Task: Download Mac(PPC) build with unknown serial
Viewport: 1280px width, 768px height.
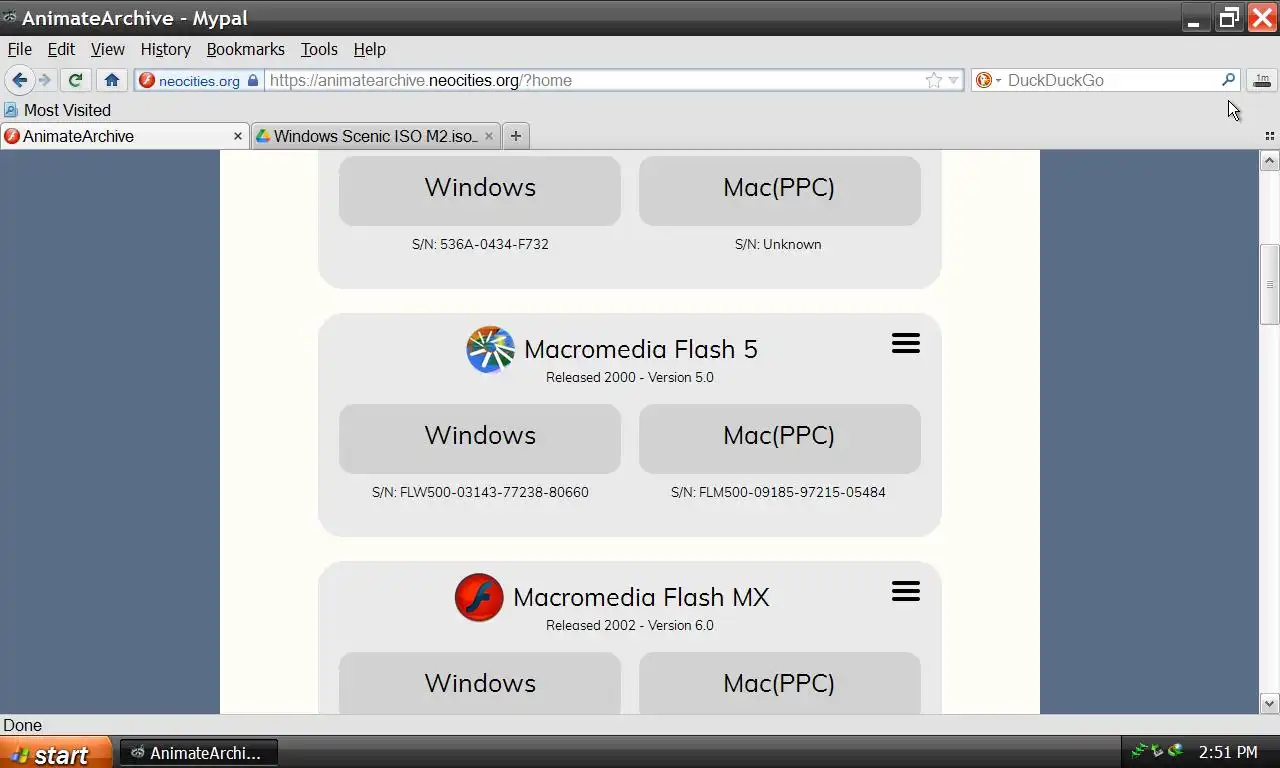Action: (x=780, y=189)
